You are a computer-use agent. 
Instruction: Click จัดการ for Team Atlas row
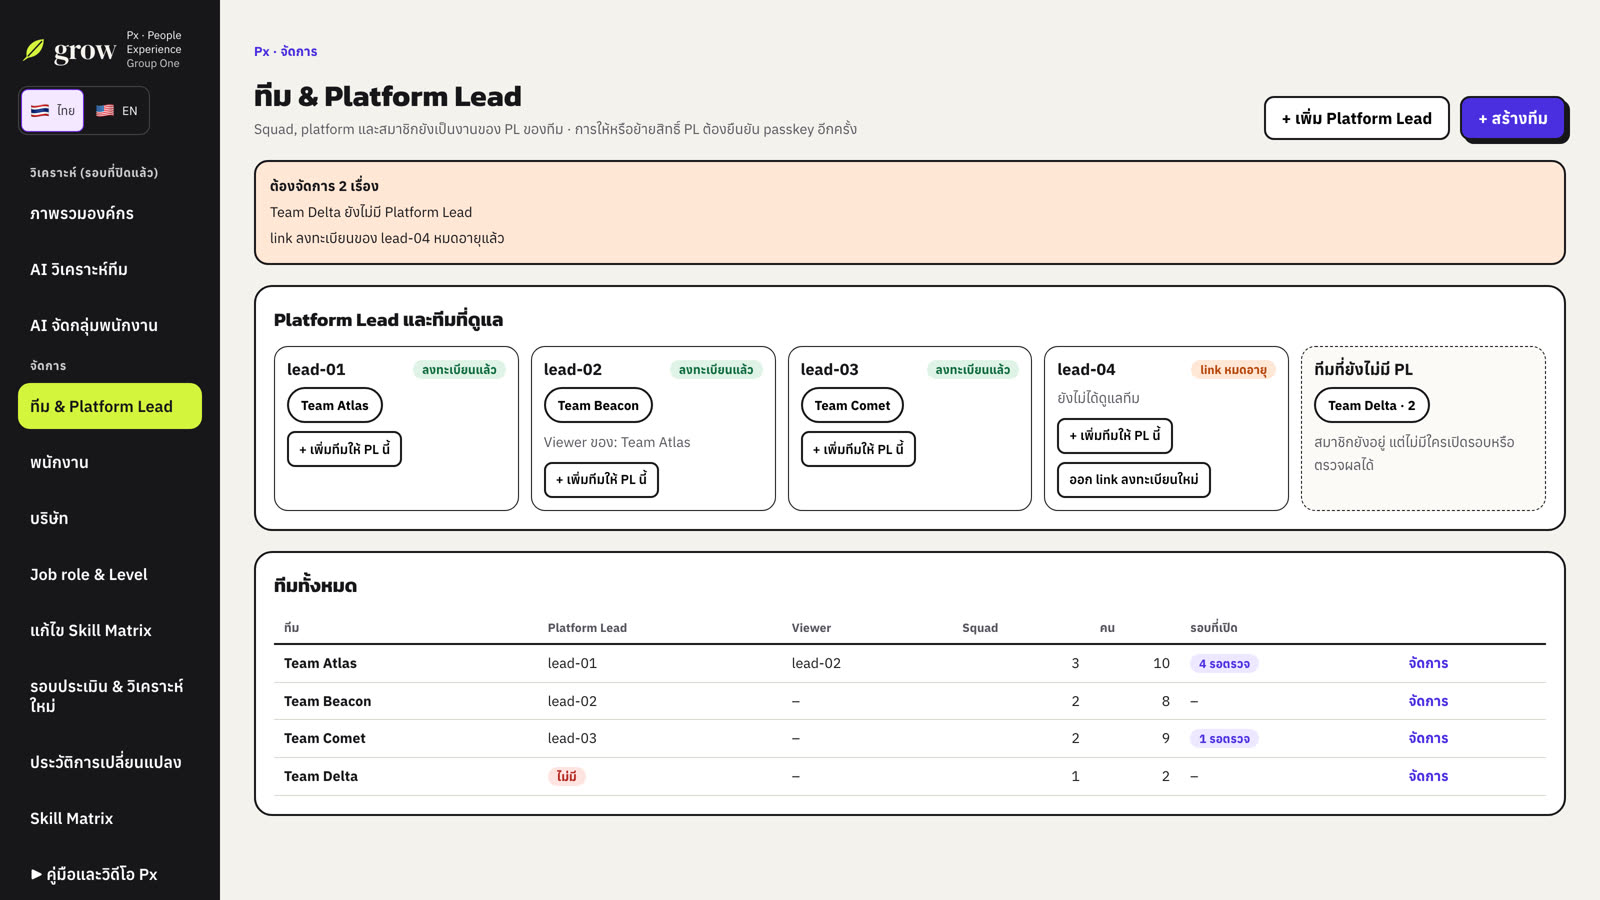(1428, 663)
